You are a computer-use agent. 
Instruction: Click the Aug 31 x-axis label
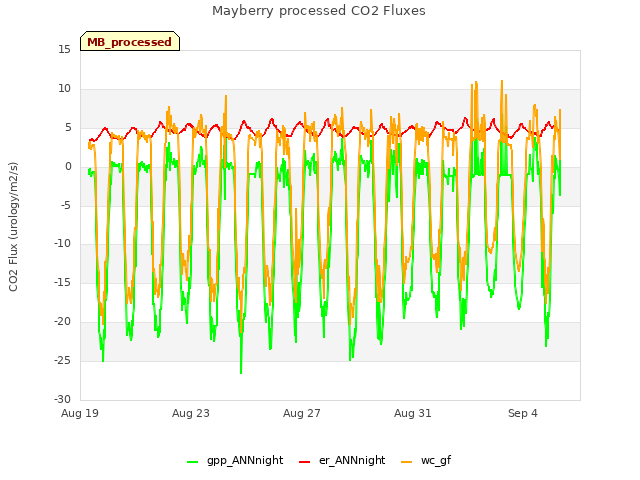[413, 413]
